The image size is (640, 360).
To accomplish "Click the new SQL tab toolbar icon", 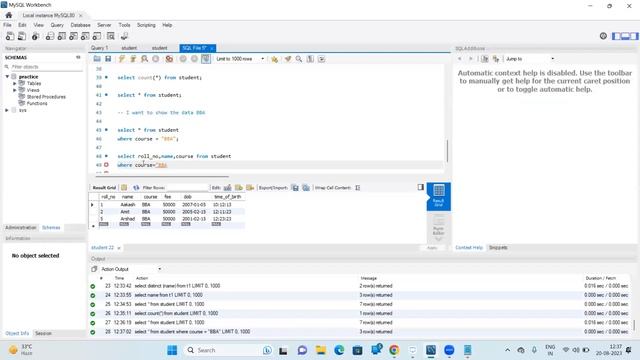I will (10, 36).
